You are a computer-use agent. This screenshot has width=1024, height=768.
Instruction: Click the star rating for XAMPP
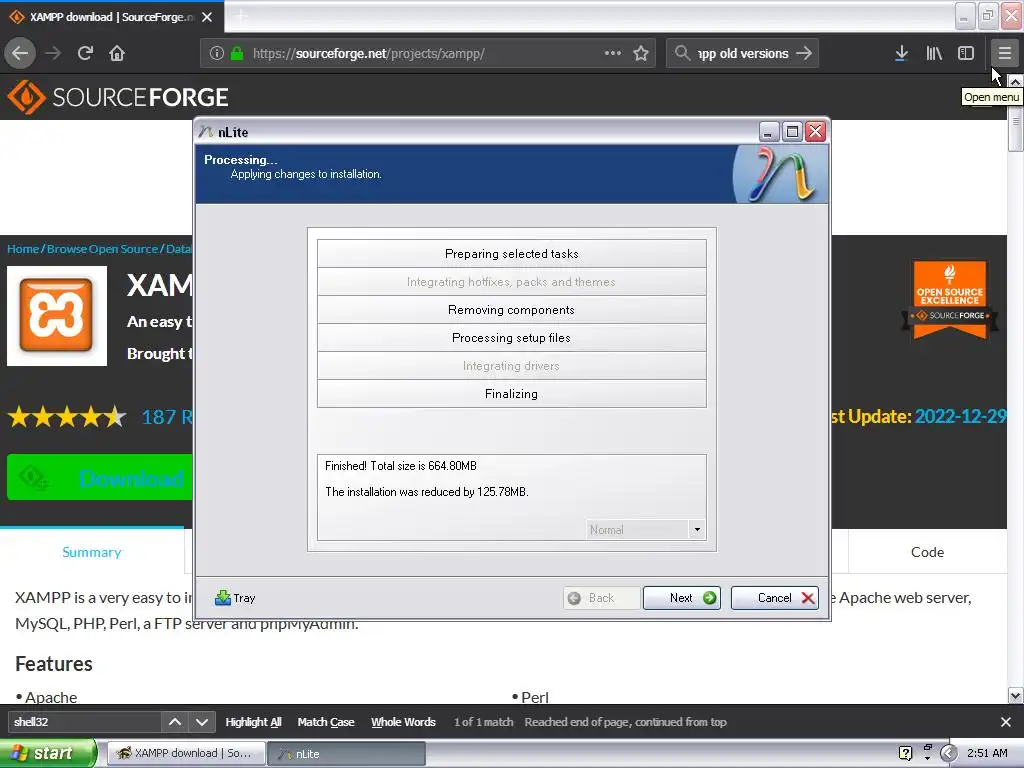click(x=67, y=417)
